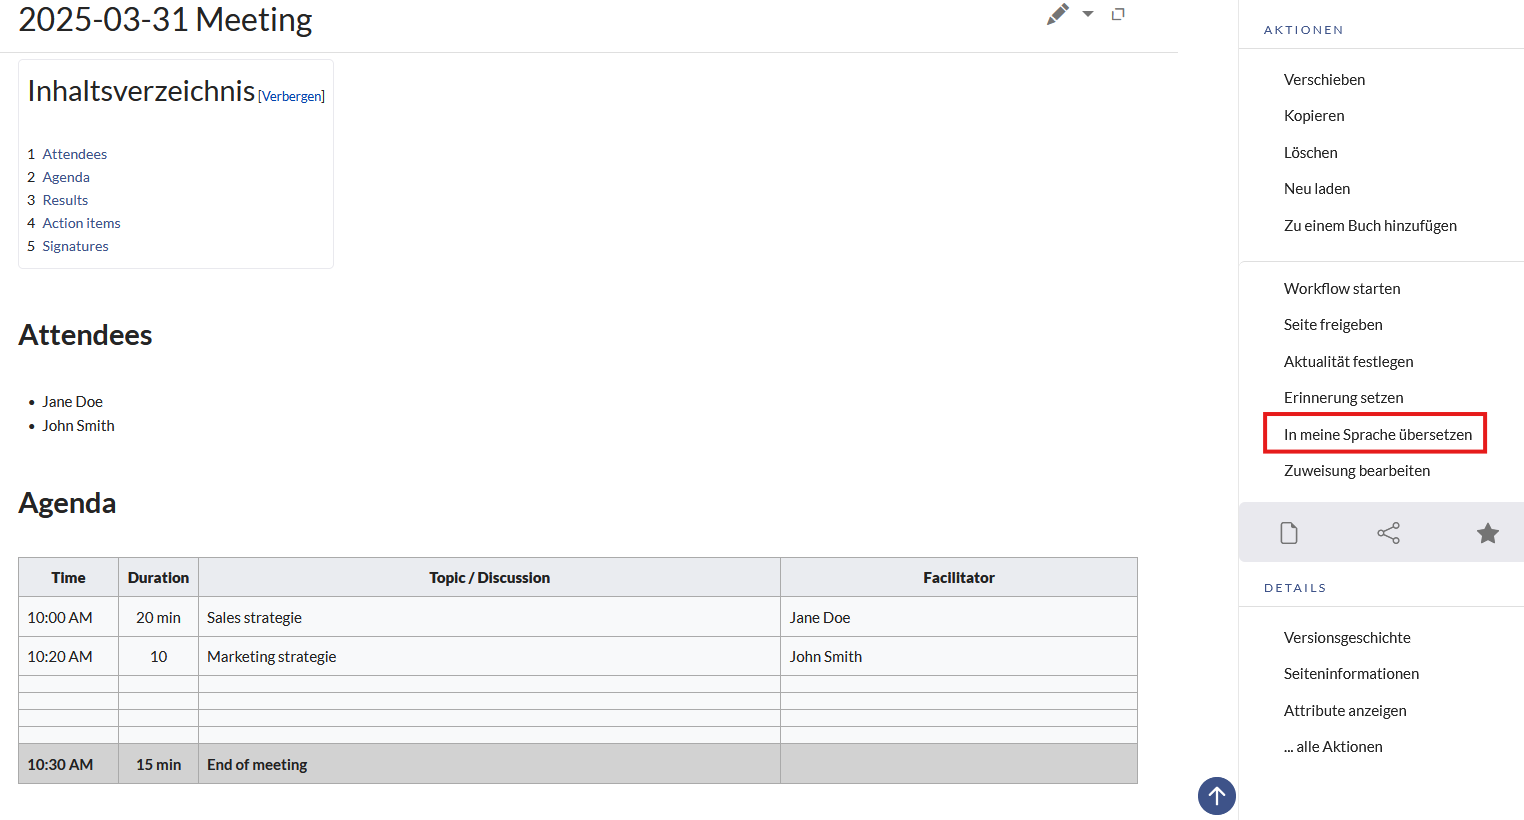
Task: Open Zu einem Buch hinzufügen
Action: click(1369, 226)
